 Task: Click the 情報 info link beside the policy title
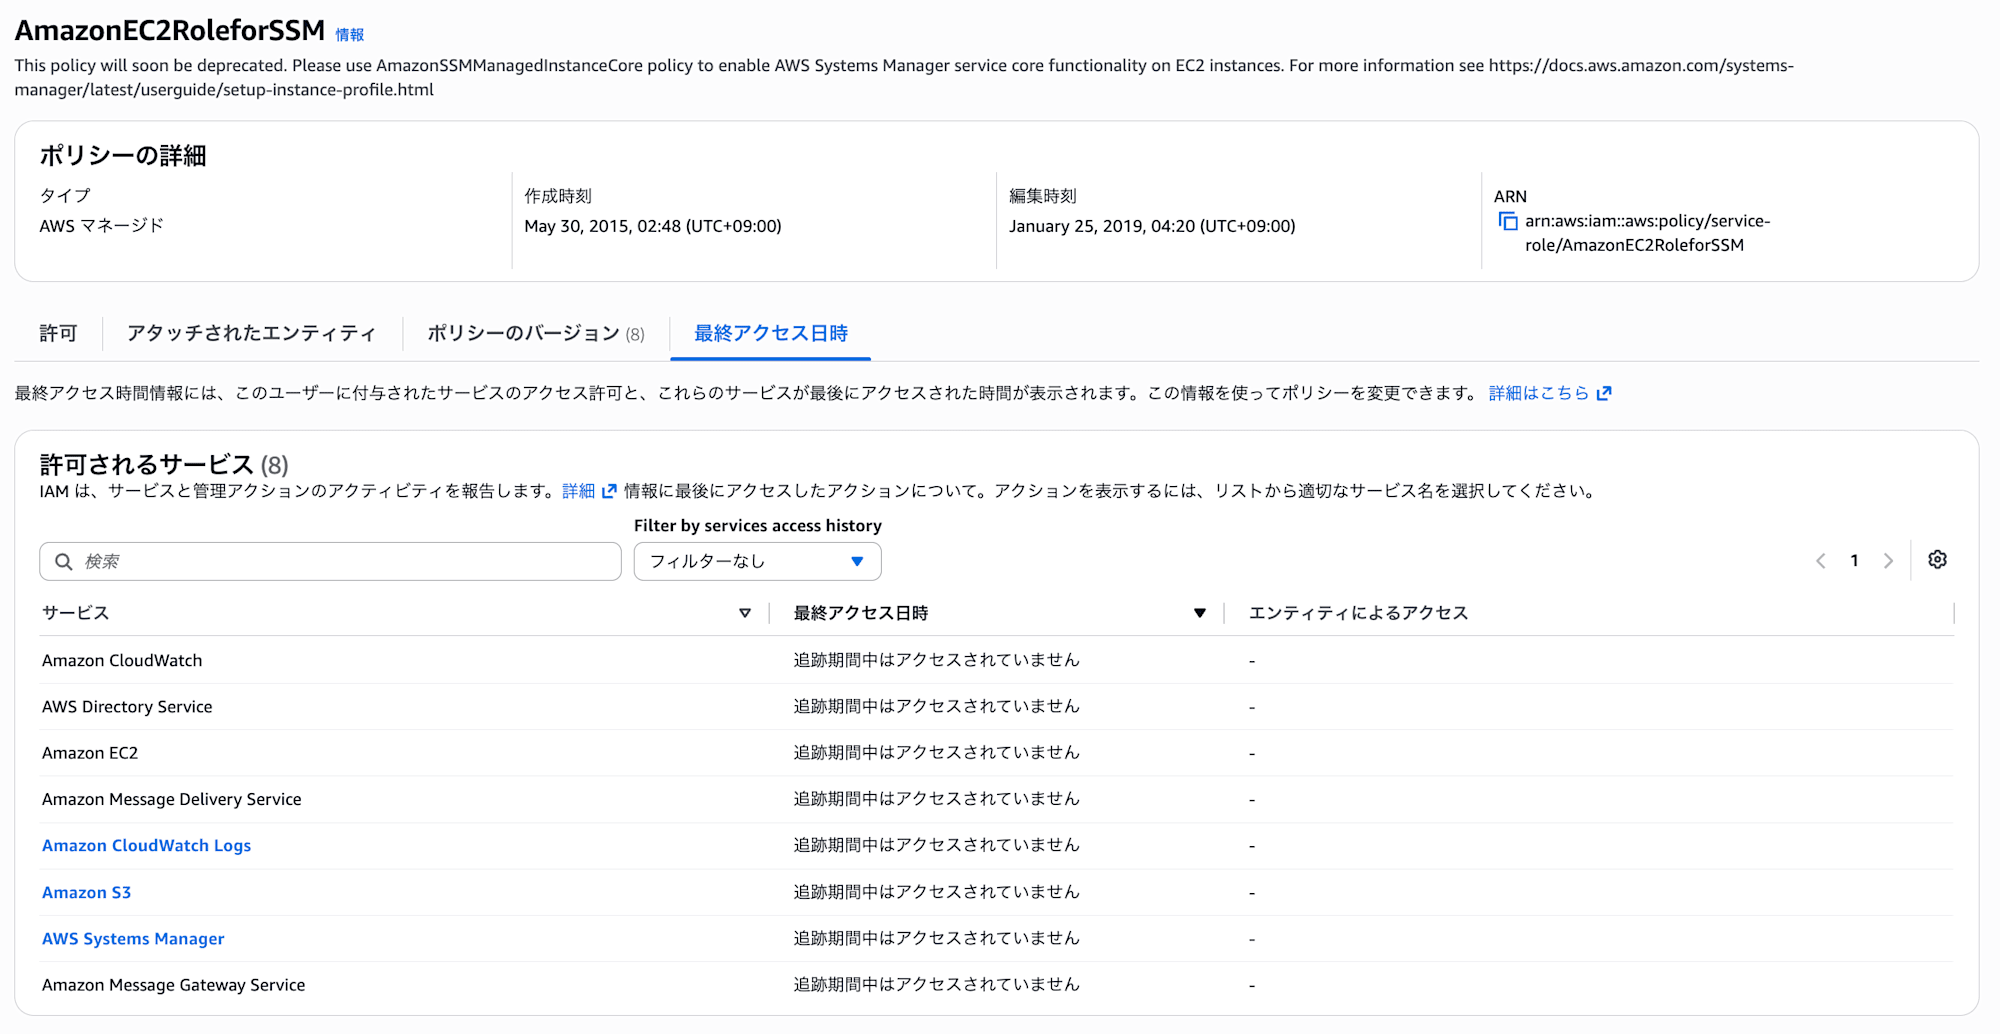[350, 35]
